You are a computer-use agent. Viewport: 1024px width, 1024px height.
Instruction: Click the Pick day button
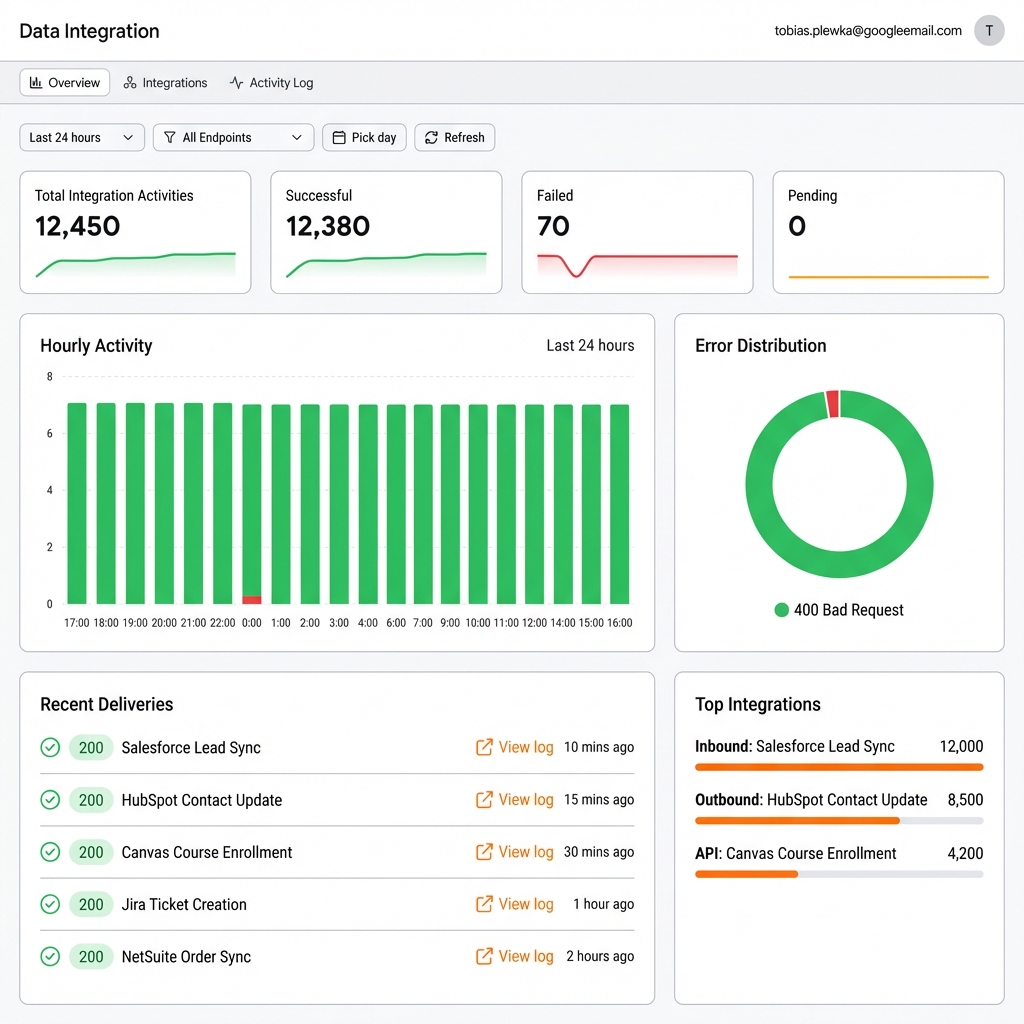364,138
